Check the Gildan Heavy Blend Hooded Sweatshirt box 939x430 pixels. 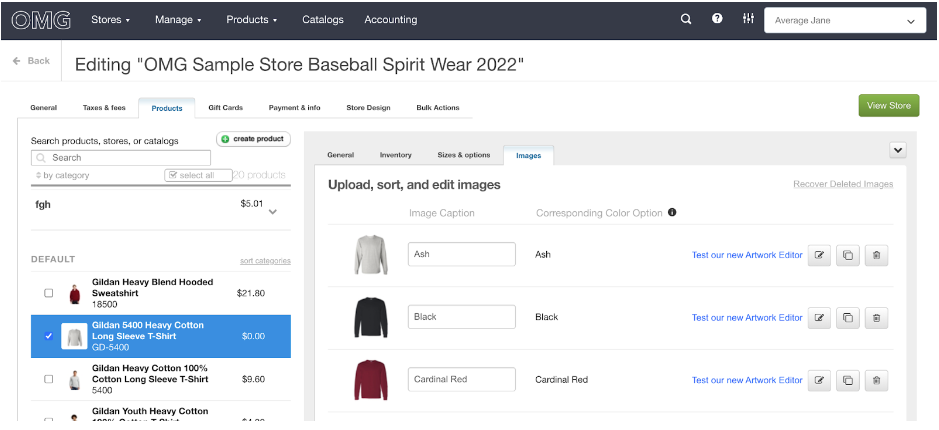pyautogui.click(x=49, y=293)
